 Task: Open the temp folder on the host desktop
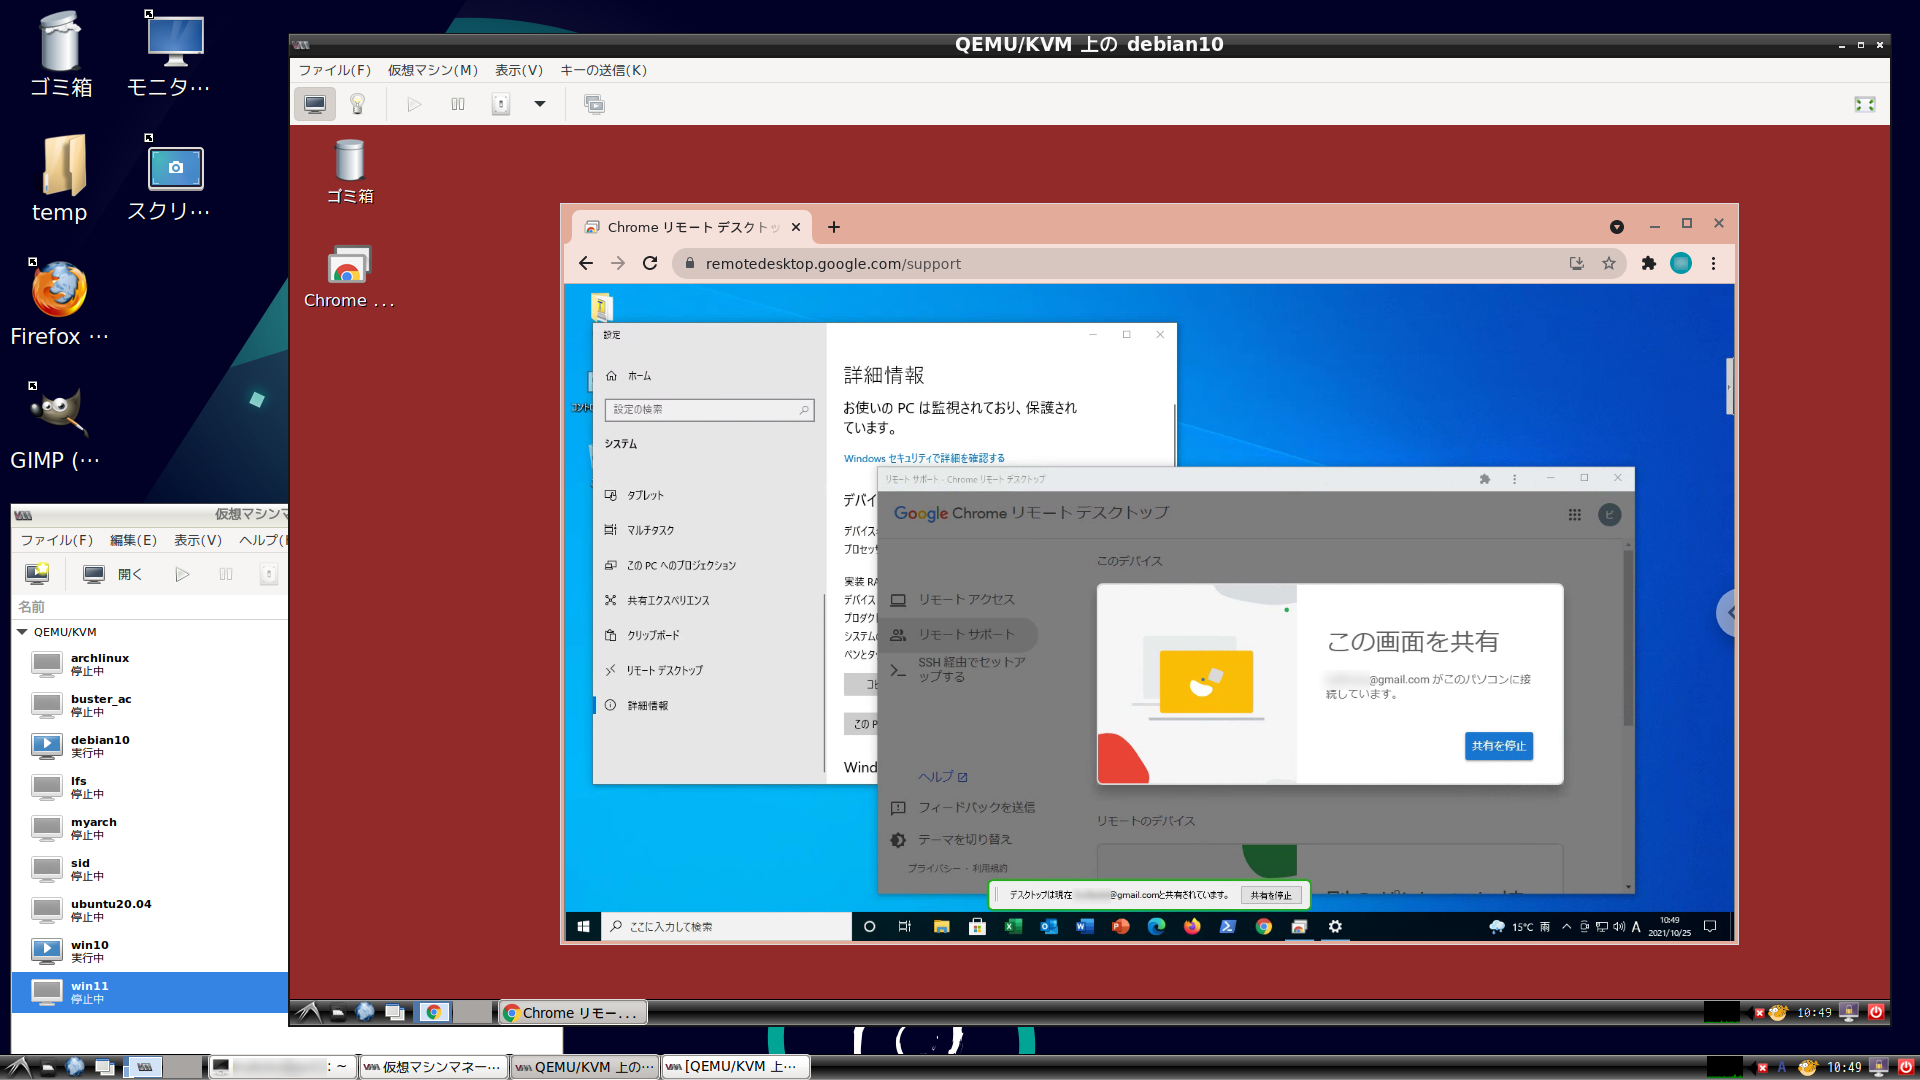click(60, 179)
